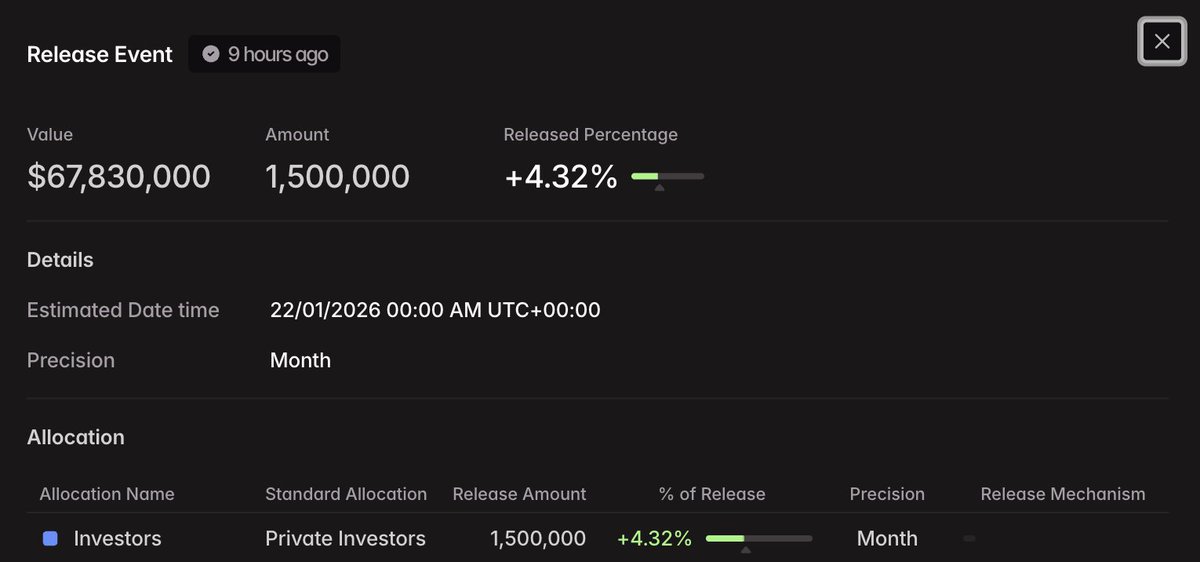The width and height of the screenshot is (1200, 562).
Task: Click the triangle marker under Investors release bar
Action: point(745,549)
